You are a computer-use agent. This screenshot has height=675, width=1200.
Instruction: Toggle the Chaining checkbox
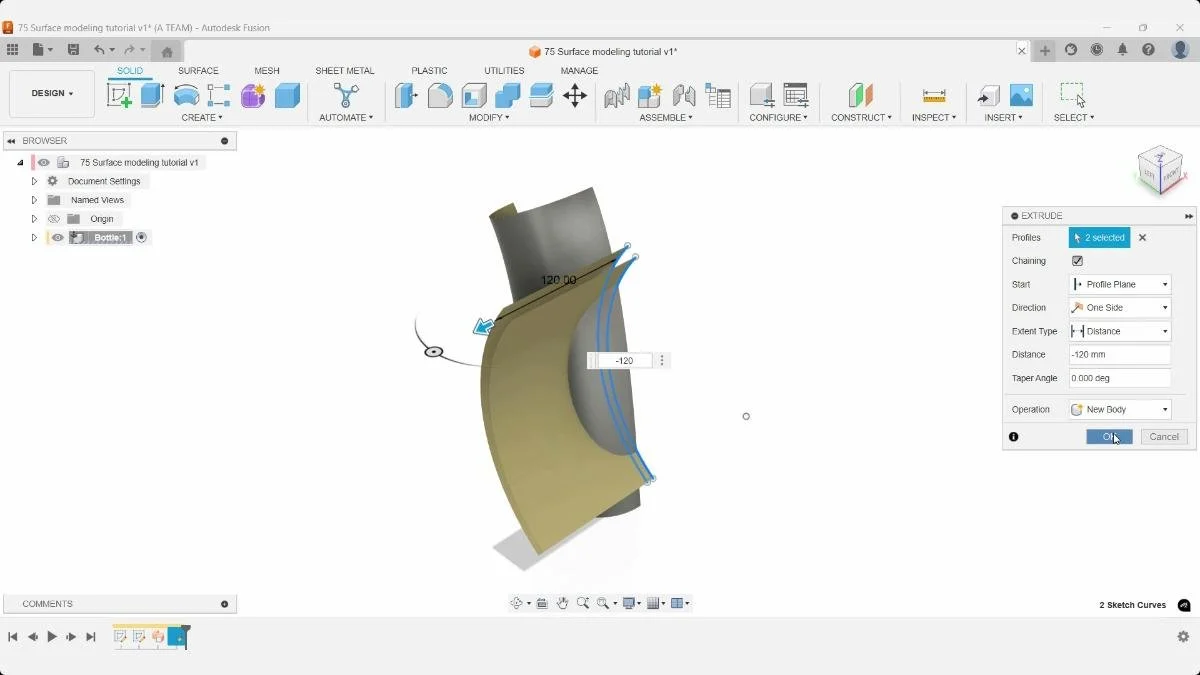[x=1077, y=261]
